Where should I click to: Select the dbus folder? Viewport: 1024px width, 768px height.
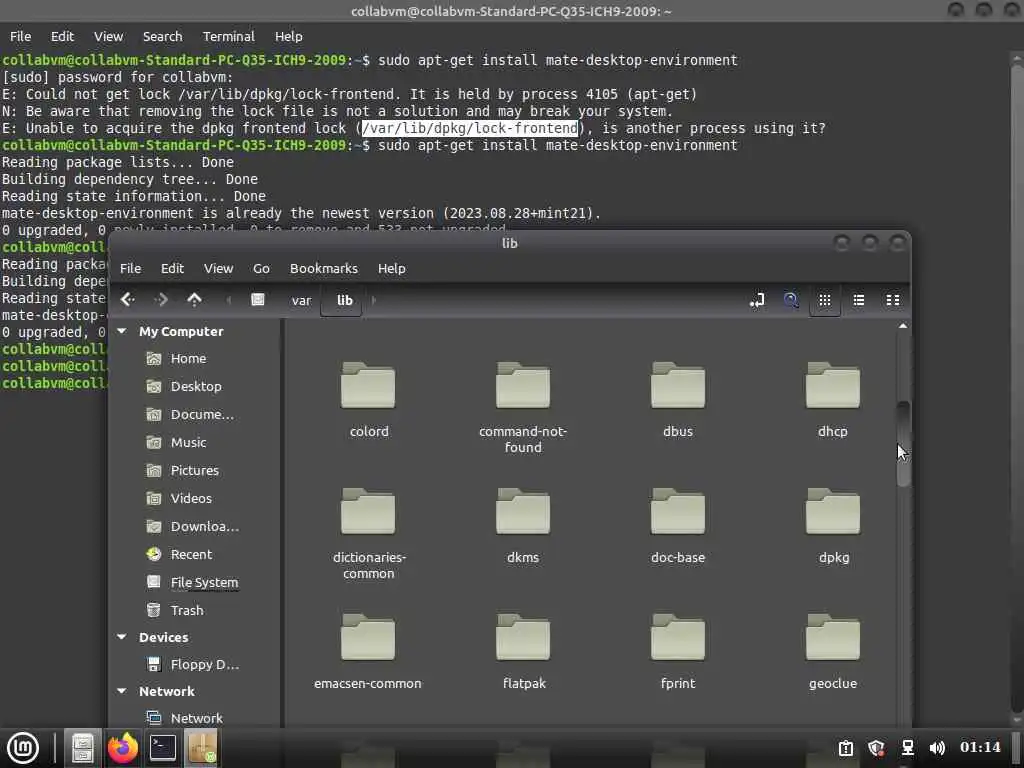pos(678,400)
